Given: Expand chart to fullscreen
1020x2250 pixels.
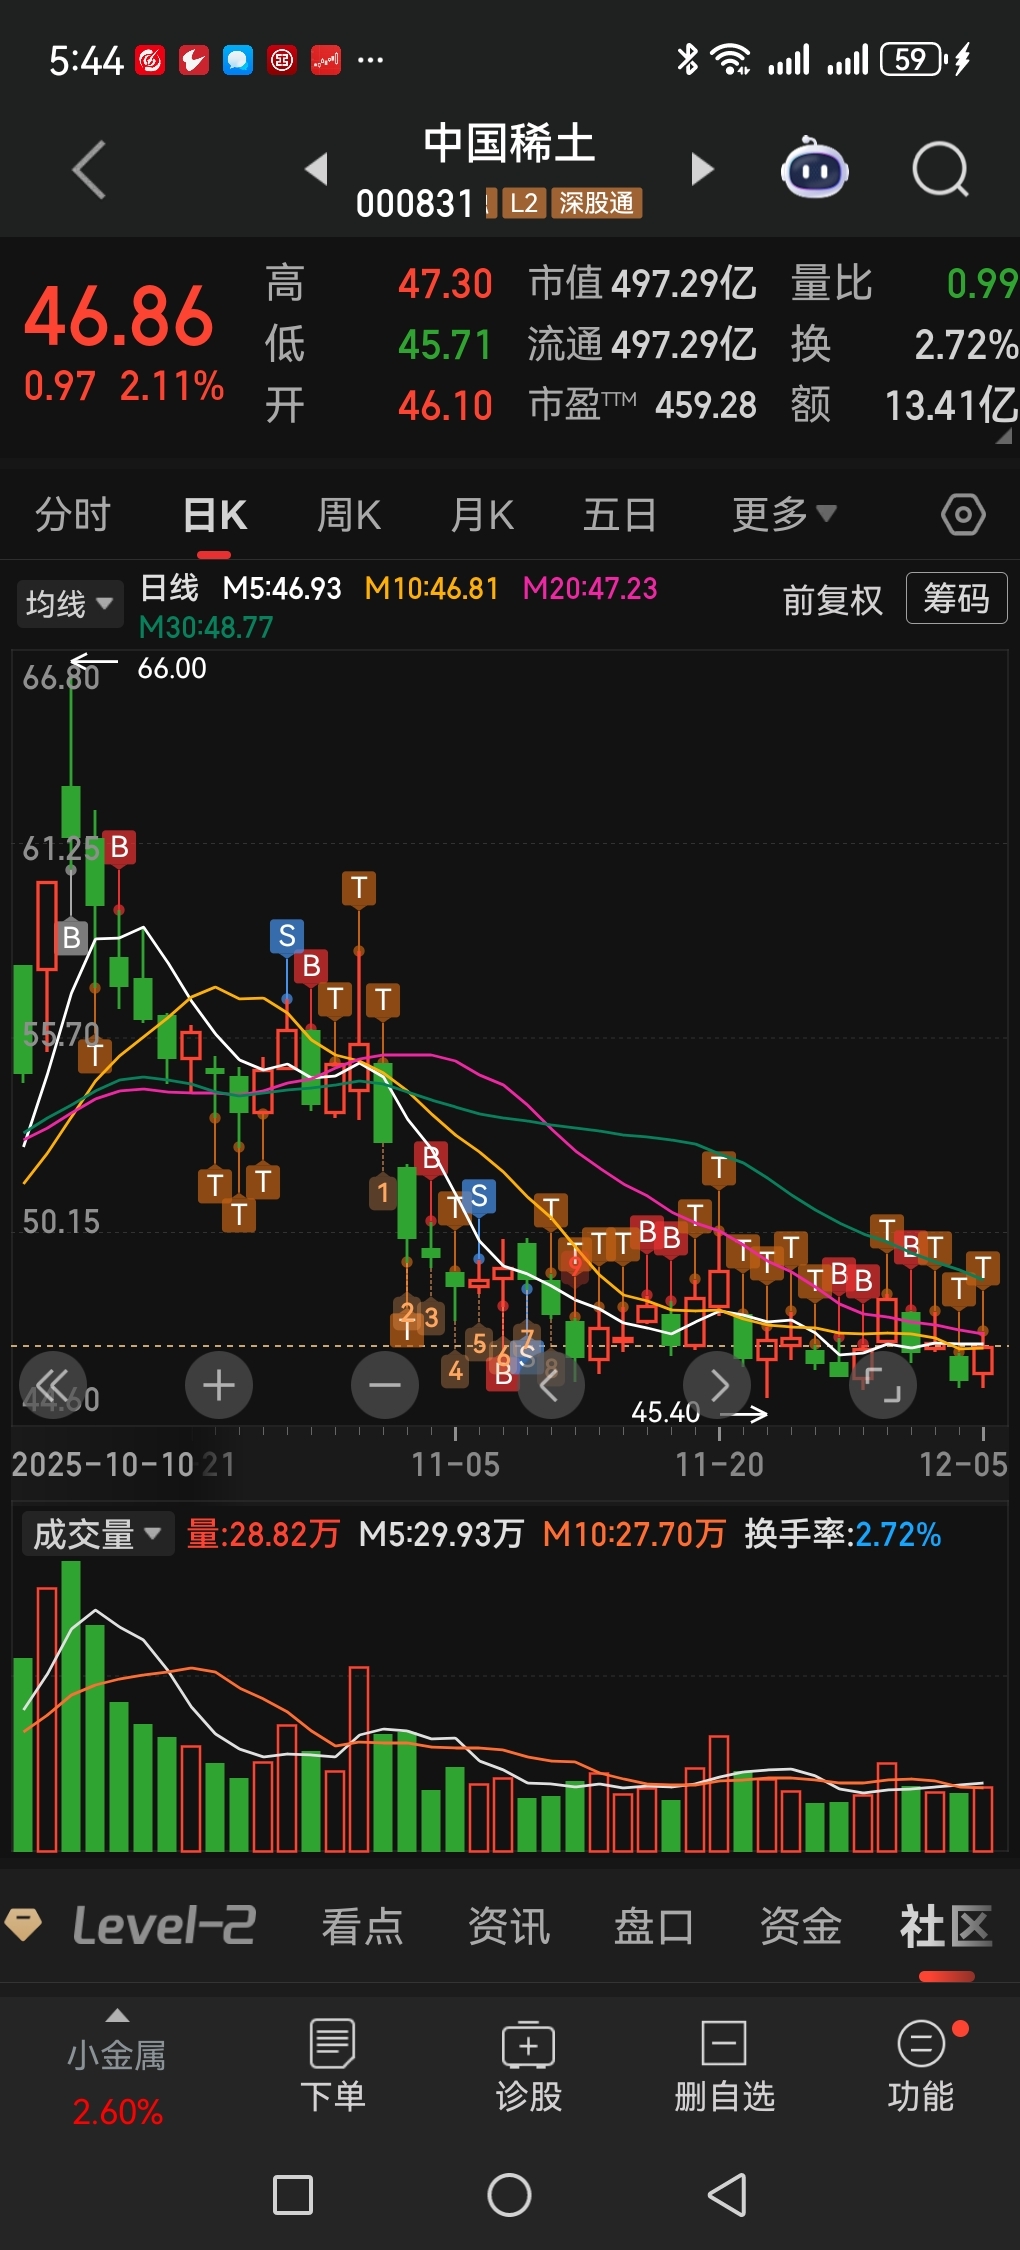Looking at the screenshot, I should click(x=883, y=1385).
